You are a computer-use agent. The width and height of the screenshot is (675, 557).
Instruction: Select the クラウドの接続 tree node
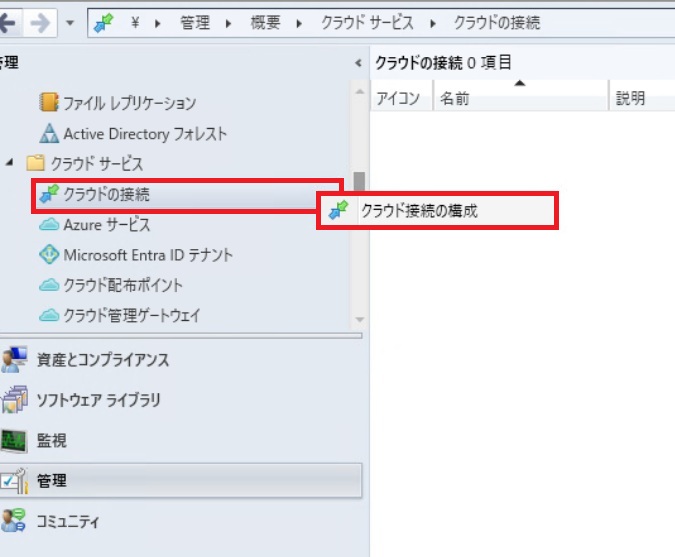coord(106,194)
